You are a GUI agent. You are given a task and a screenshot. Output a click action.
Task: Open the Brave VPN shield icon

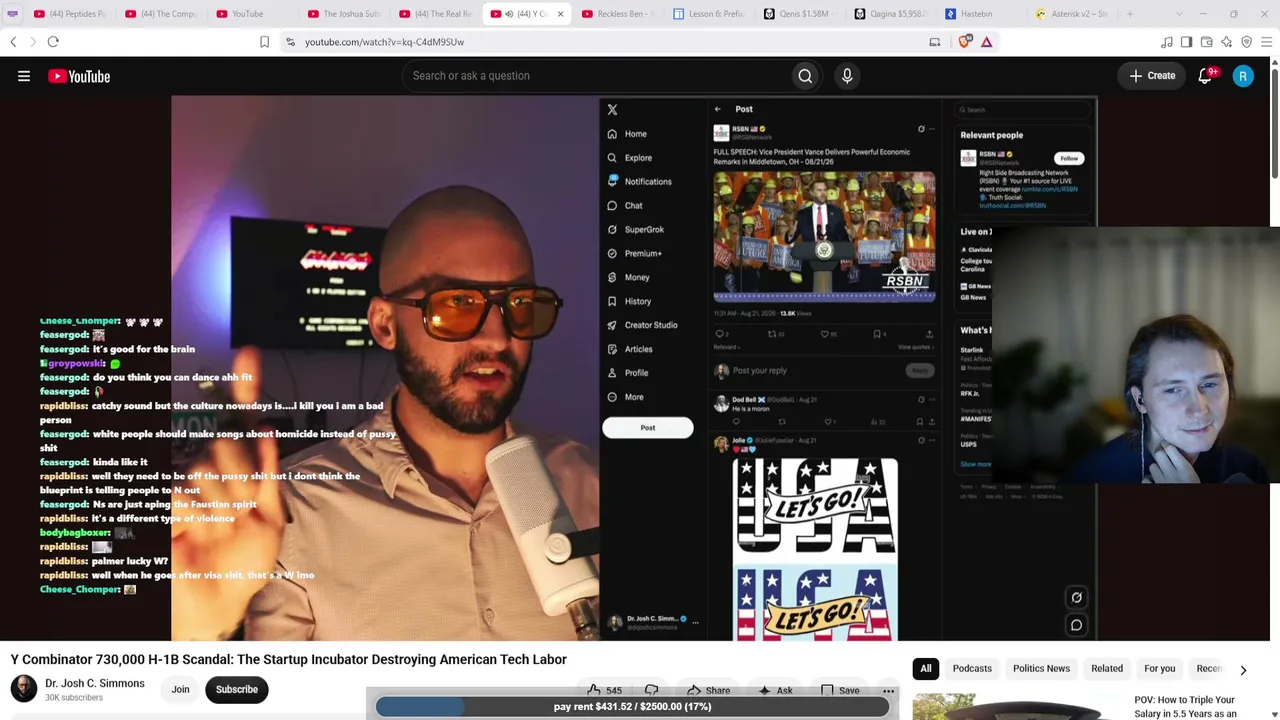pos(1246,42)
